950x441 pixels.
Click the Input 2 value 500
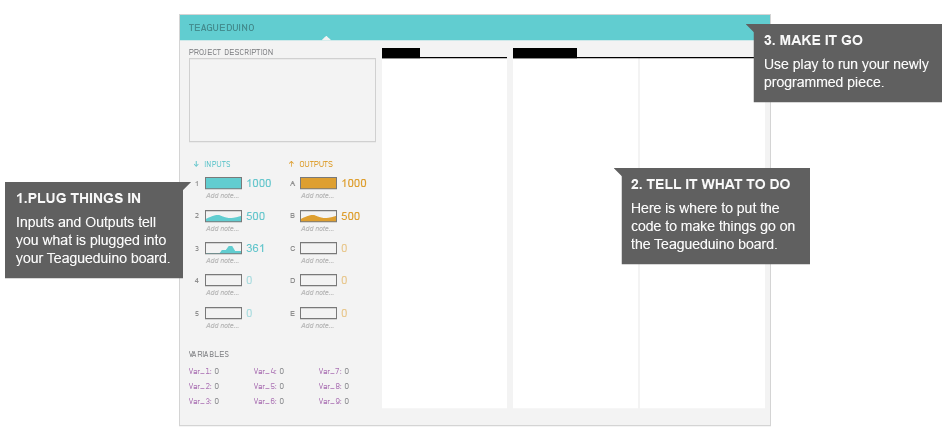[256, 216]
